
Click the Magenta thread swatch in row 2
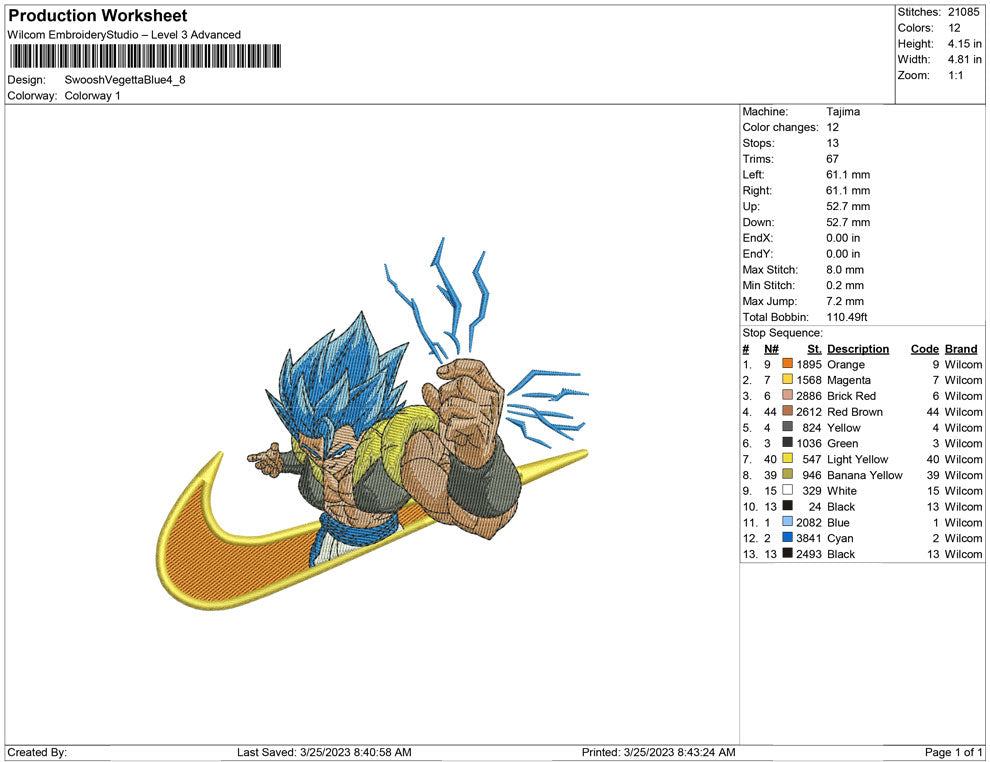[787, 379]
